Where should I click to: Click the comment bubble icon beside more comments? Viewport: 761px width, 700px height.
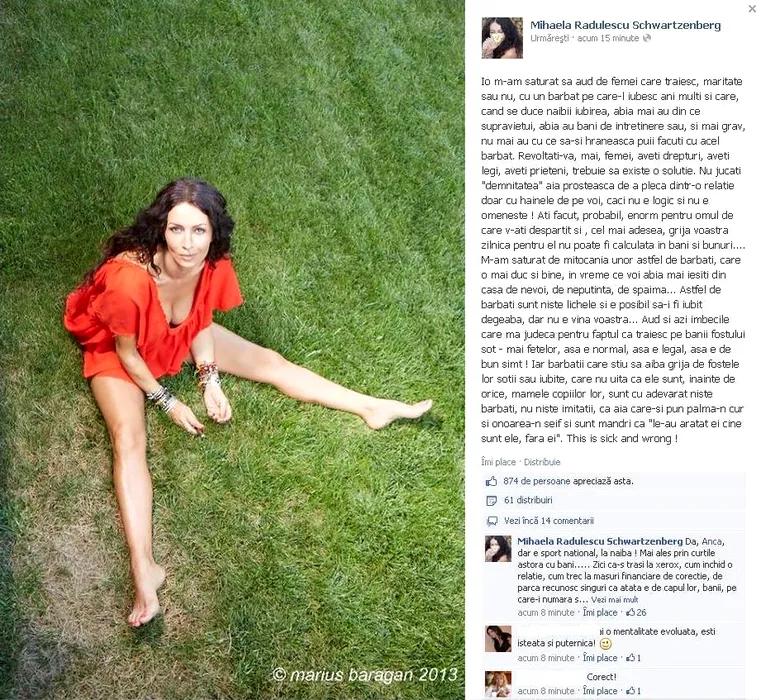tap(492, 521)
